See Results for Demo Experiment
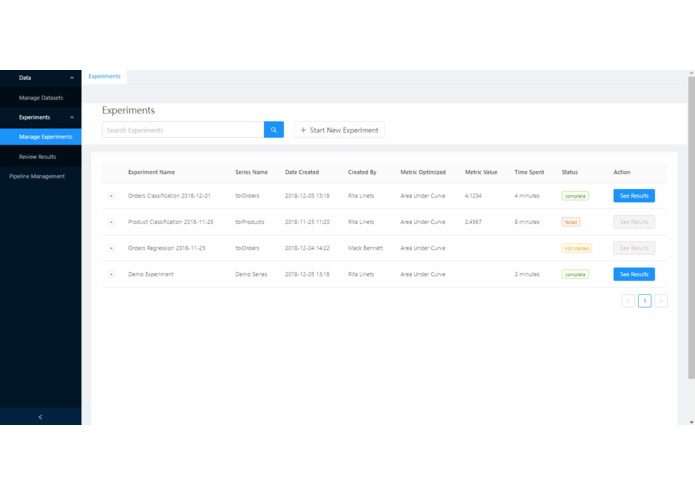This screenshot has width=695, height=494. coord(634,274)
